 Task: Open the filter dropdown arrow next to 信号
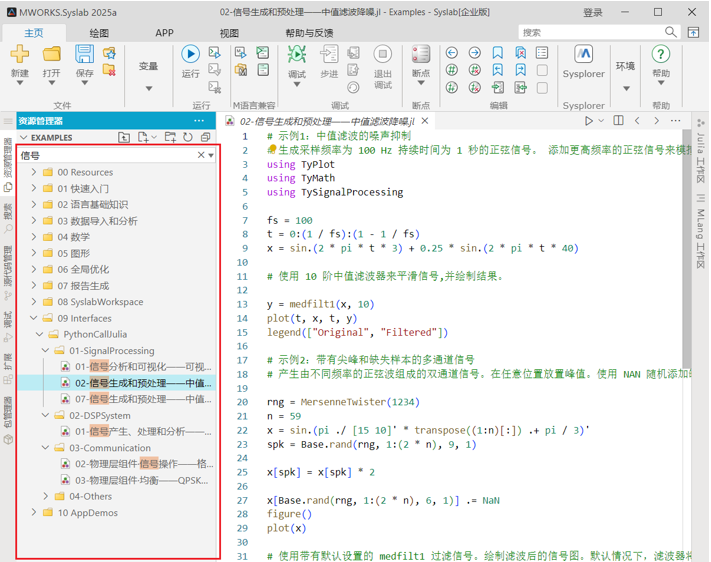click(x=211, y=156)
